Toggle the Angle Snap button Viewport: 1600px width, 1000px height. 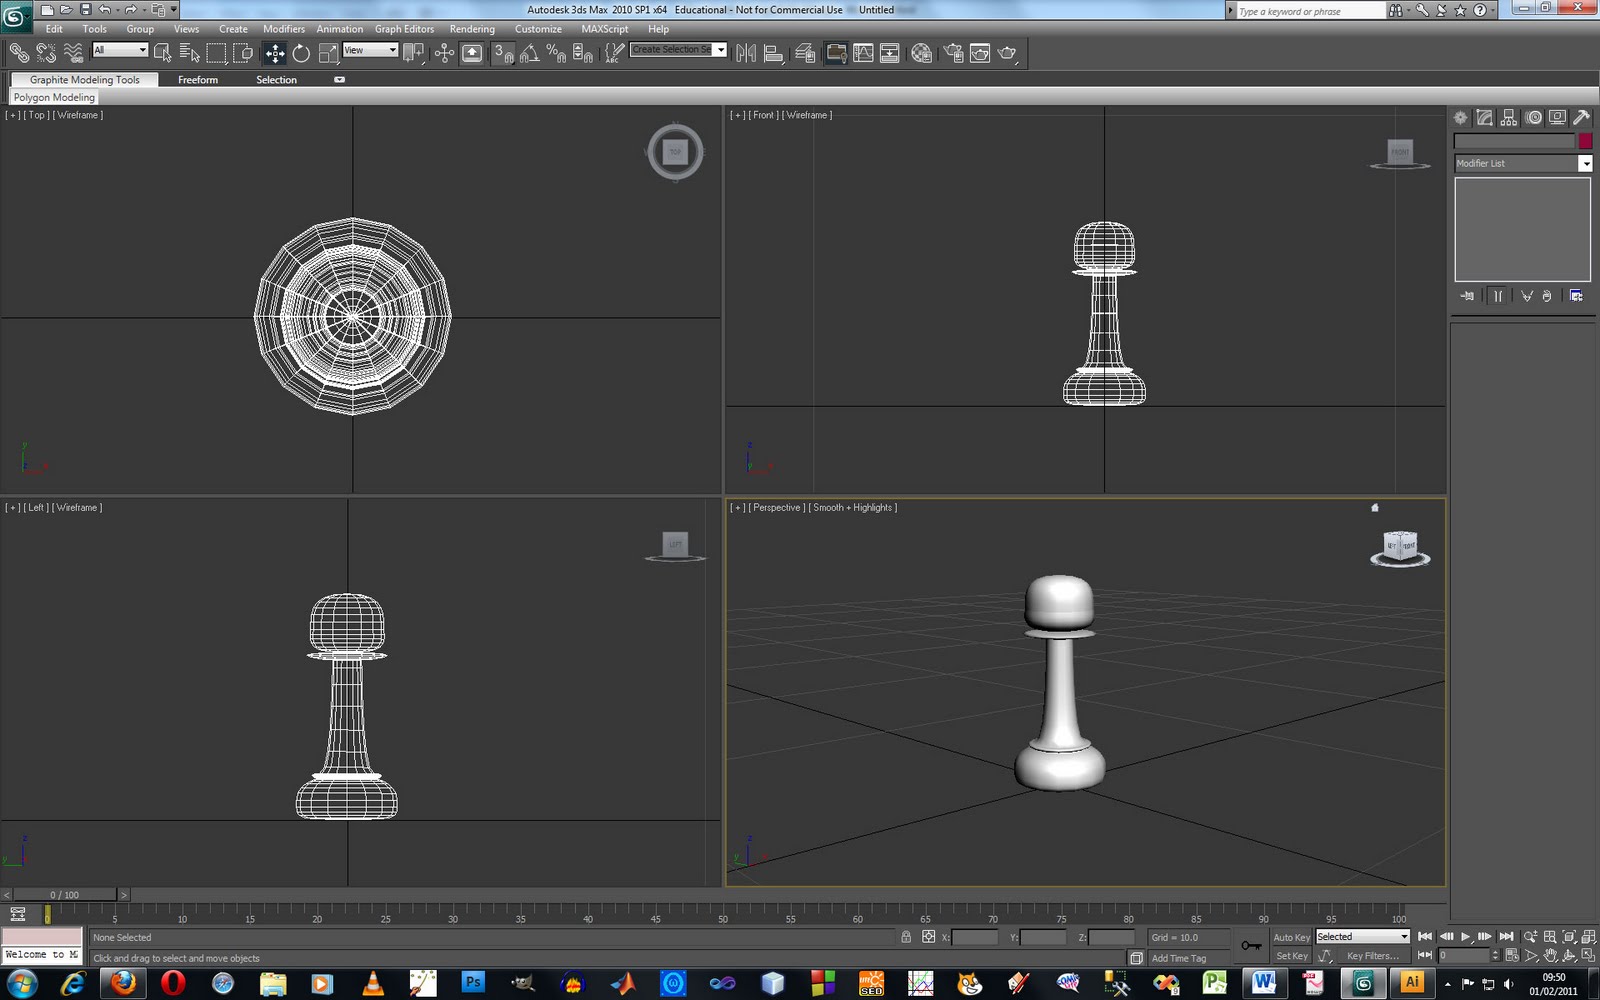coord(531,52)
